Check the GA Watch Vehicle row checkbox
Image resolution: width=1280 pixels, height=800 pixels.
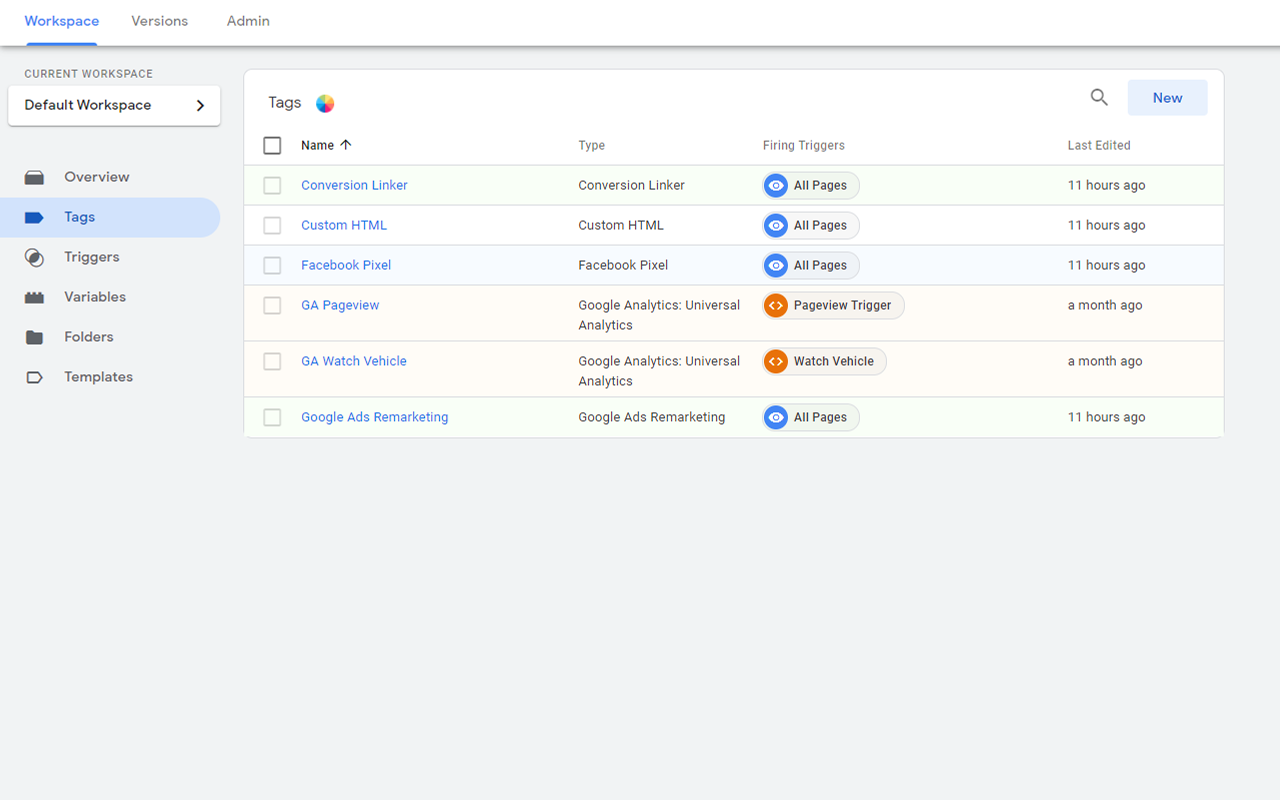tap(272, 361)
